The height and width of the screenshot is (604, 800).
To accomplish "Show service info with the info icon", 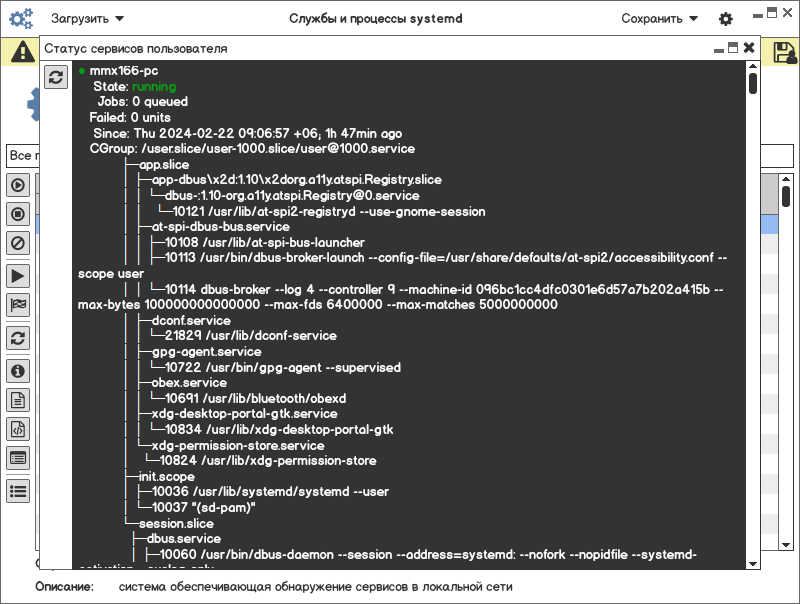I will pyautogui.click(x=18, y=371).
